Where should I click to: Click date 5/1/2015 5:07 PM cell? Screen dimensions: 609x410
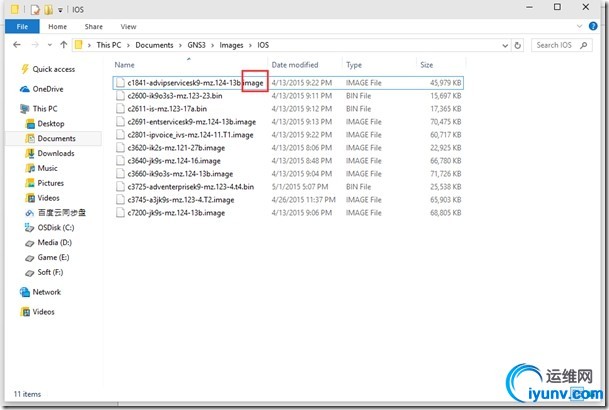coord(300,187)
